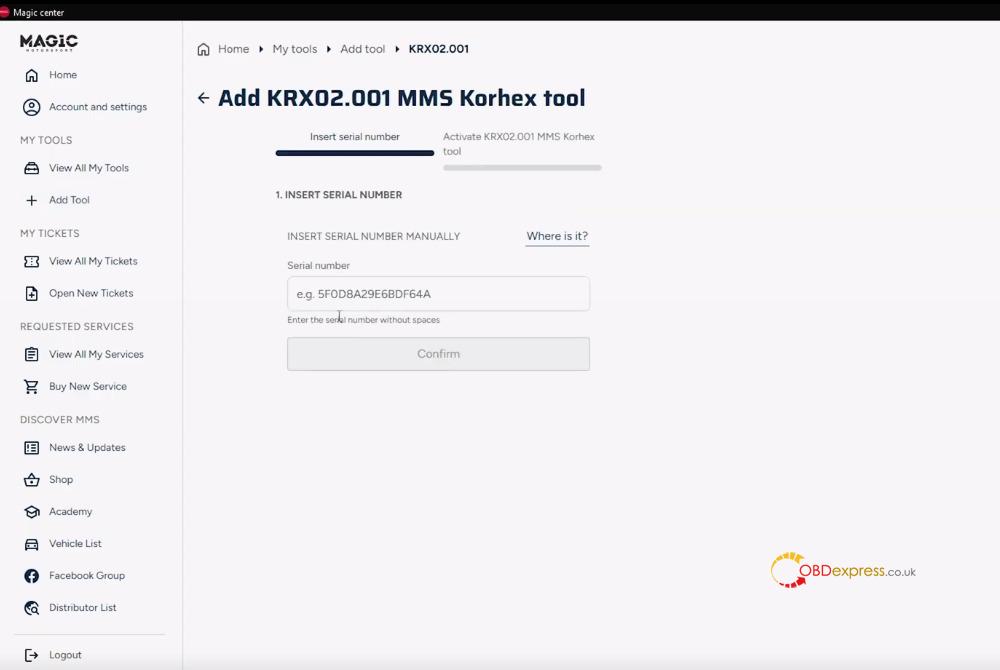Image resolution: width=1000 pixels, height=670 pixels.
Task: Click the View All My Tickets icon
Action: (31, 261)
